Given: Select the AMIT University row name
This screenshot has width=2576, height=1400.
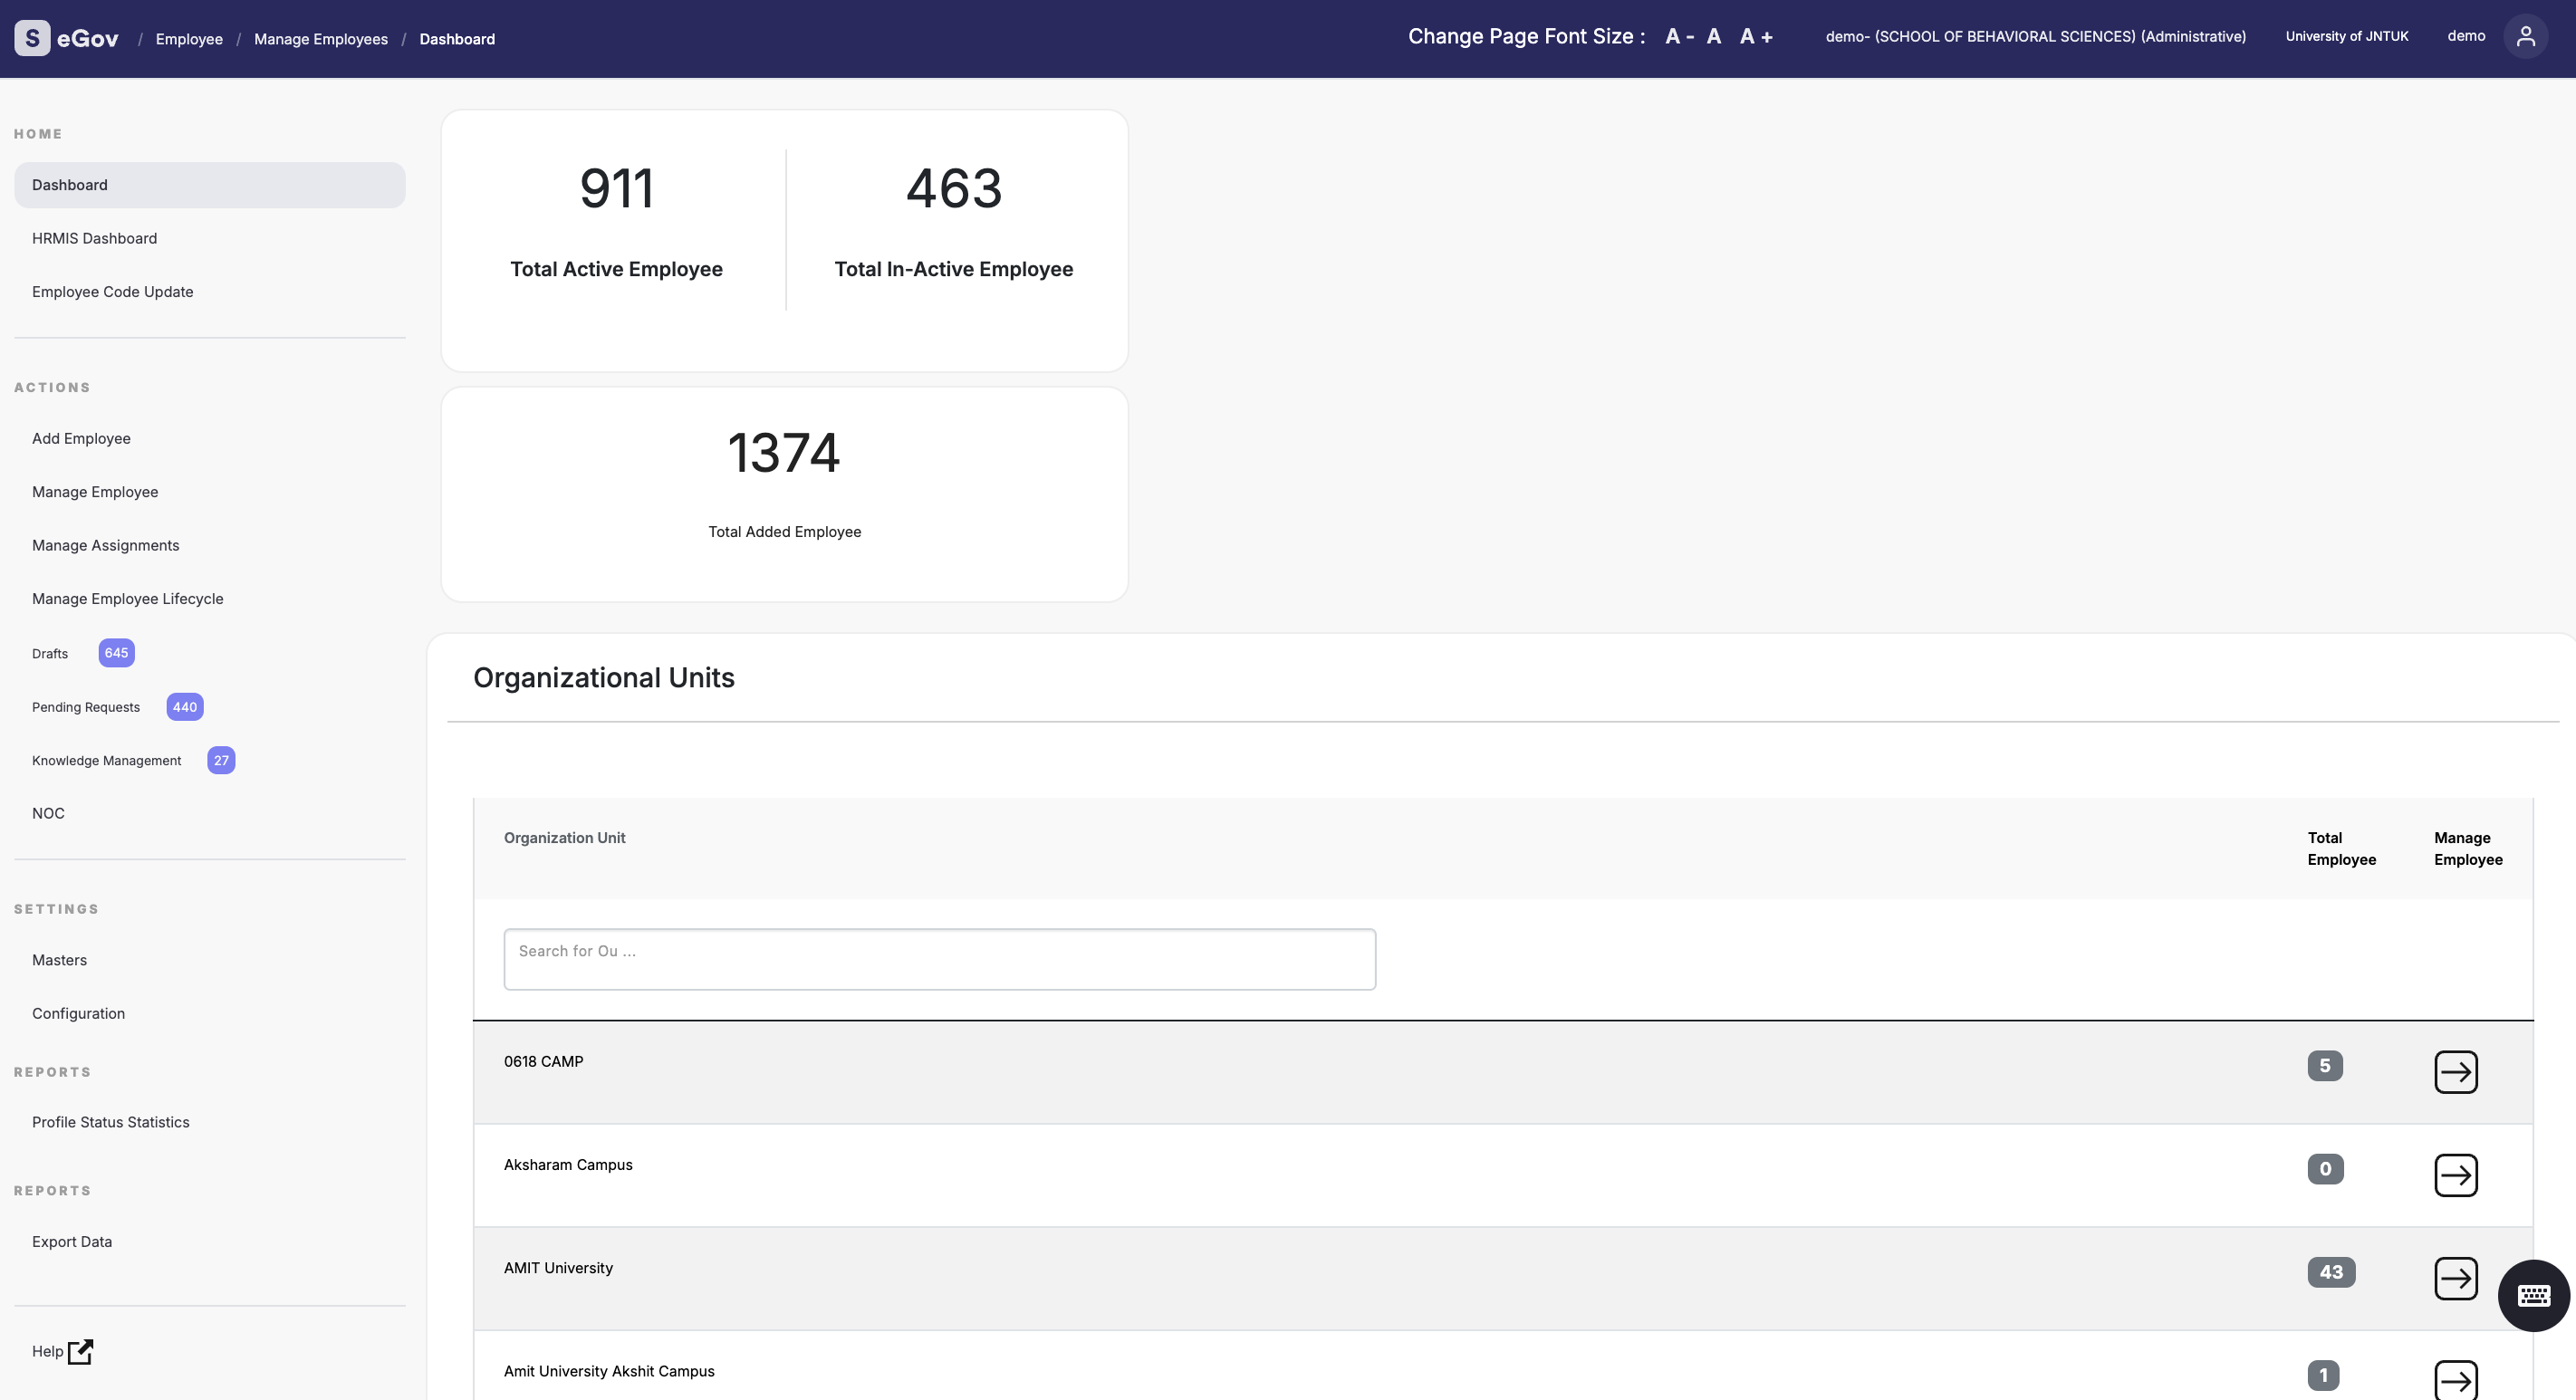Looking at the screenshot, I should pos(558,1268).
